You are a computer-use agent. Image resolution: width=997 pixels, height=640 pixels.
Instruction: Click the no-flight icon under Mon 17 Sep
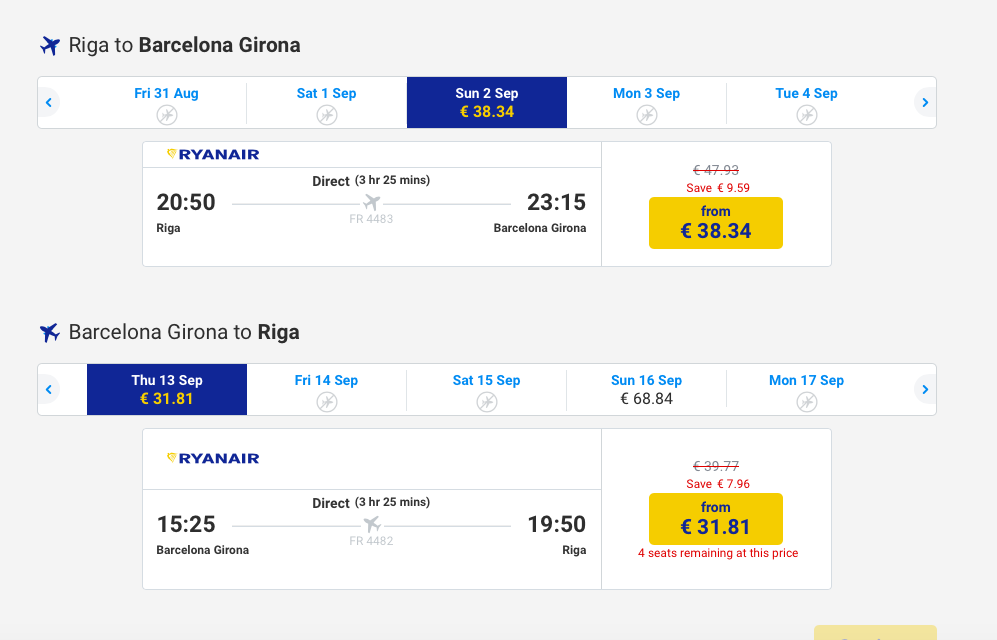click(807, 402)
